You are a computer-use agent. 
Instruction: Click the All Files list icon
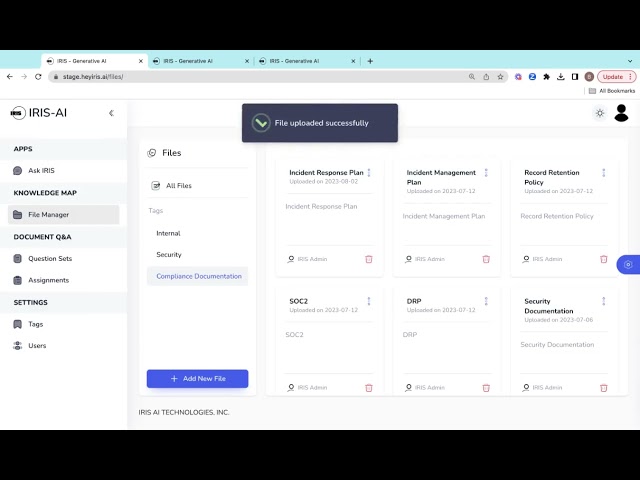pyautogui.click(x=156, y=186)
